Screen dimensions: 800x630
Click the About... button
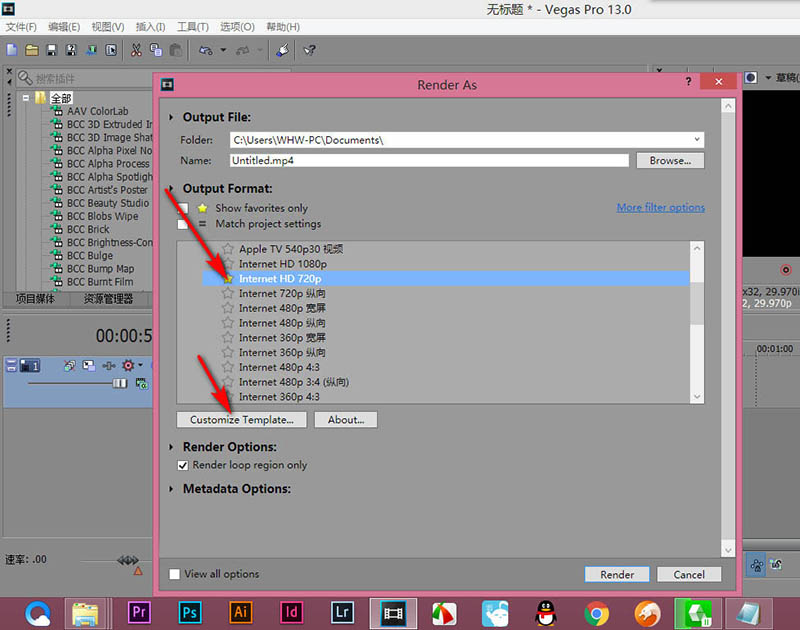coord(346,420)
